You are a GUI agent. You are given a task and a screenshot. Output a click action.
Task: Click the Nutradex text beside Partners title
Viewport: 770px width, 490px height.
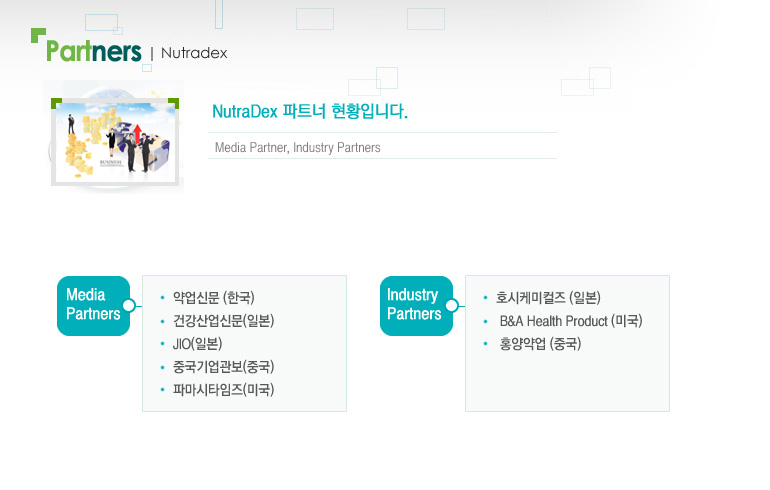click(x=194, y=53)
